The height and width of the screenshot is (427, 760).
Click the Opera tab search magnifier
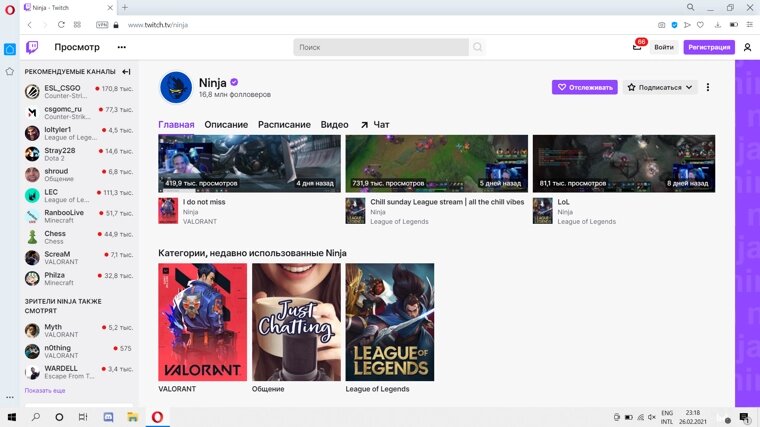pyautogui.click(x=690, y=7)
